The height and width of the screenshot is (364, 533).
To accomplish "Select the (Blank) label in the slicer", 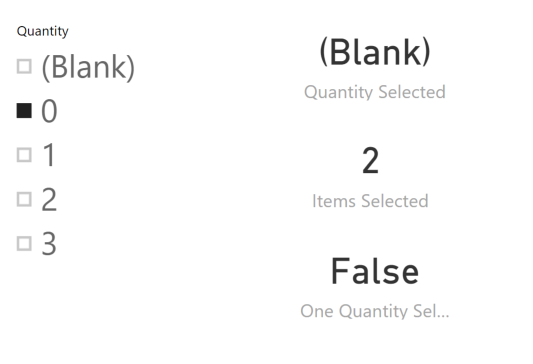I will point(88,68).
